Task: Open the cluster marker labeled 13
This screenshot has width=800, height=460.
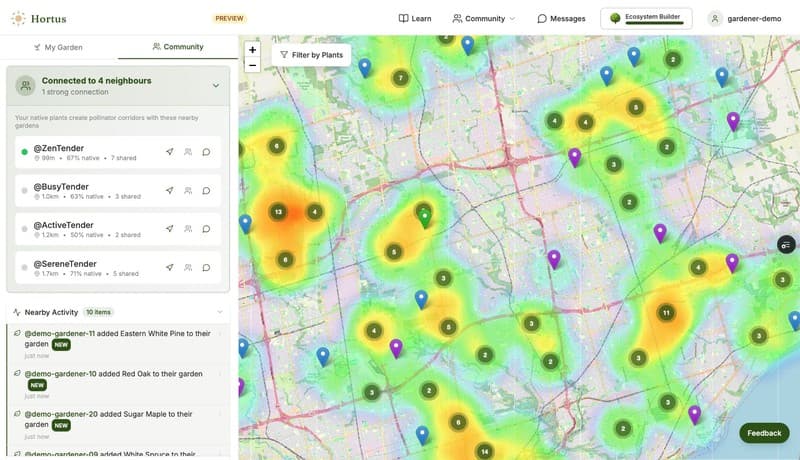Action: [x=278, y=212]
